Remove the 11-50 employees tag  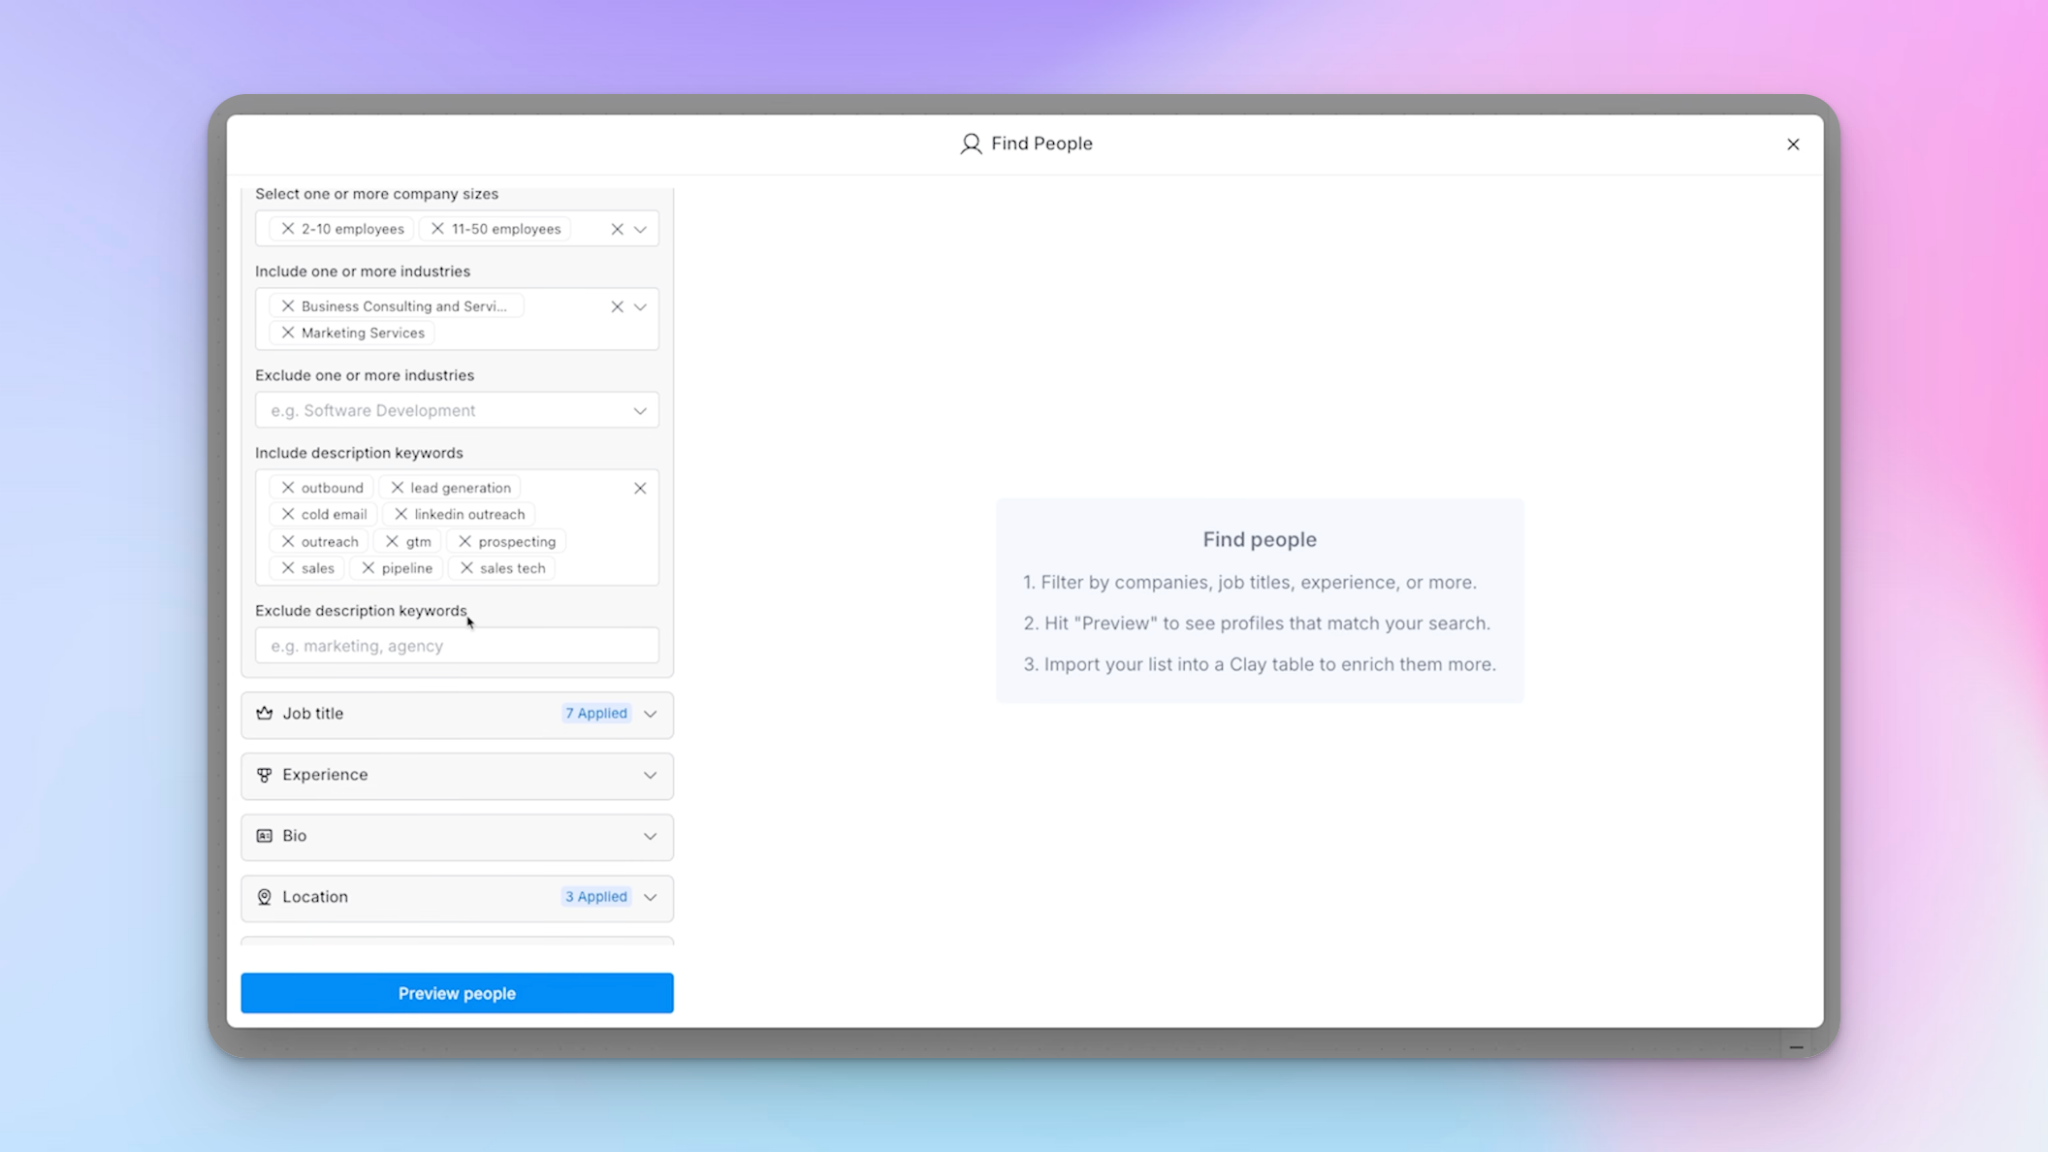[437, 229]
